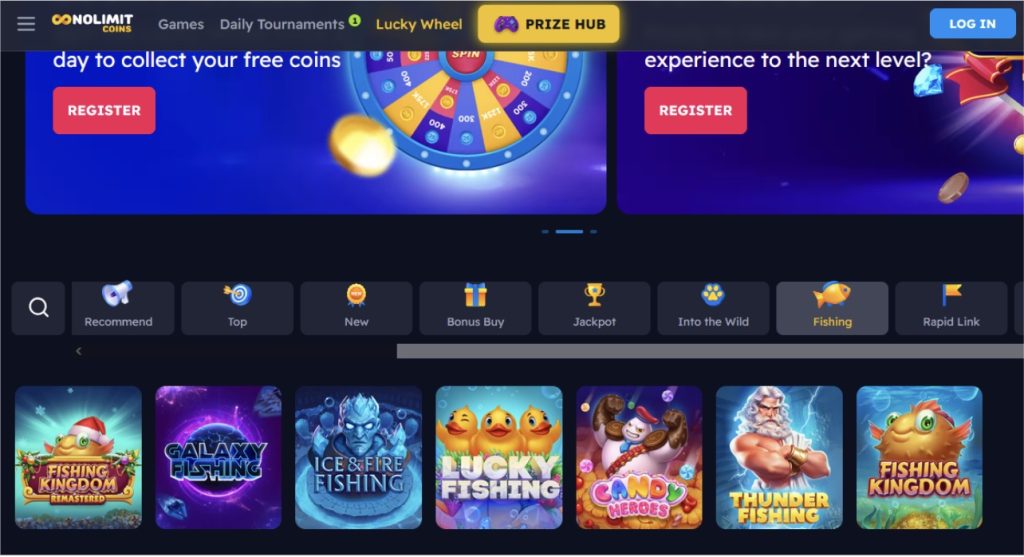Click the horizontal category scrollbar
Viewport: 1024px width, 557px height.
(710, 351)
